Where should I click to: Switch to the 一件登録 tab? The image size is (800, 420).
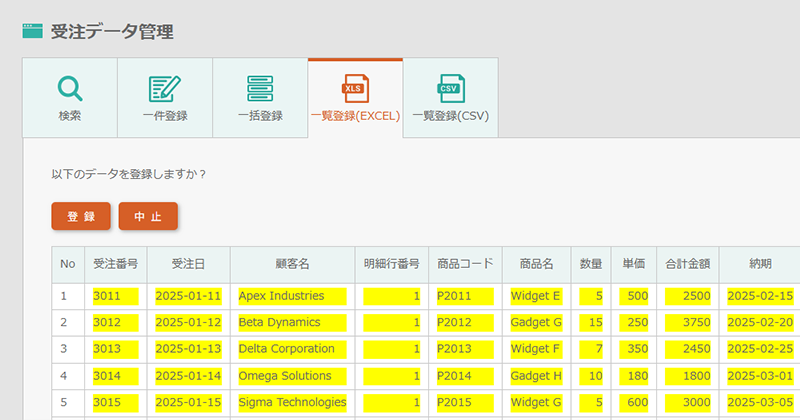pos(165,97)
